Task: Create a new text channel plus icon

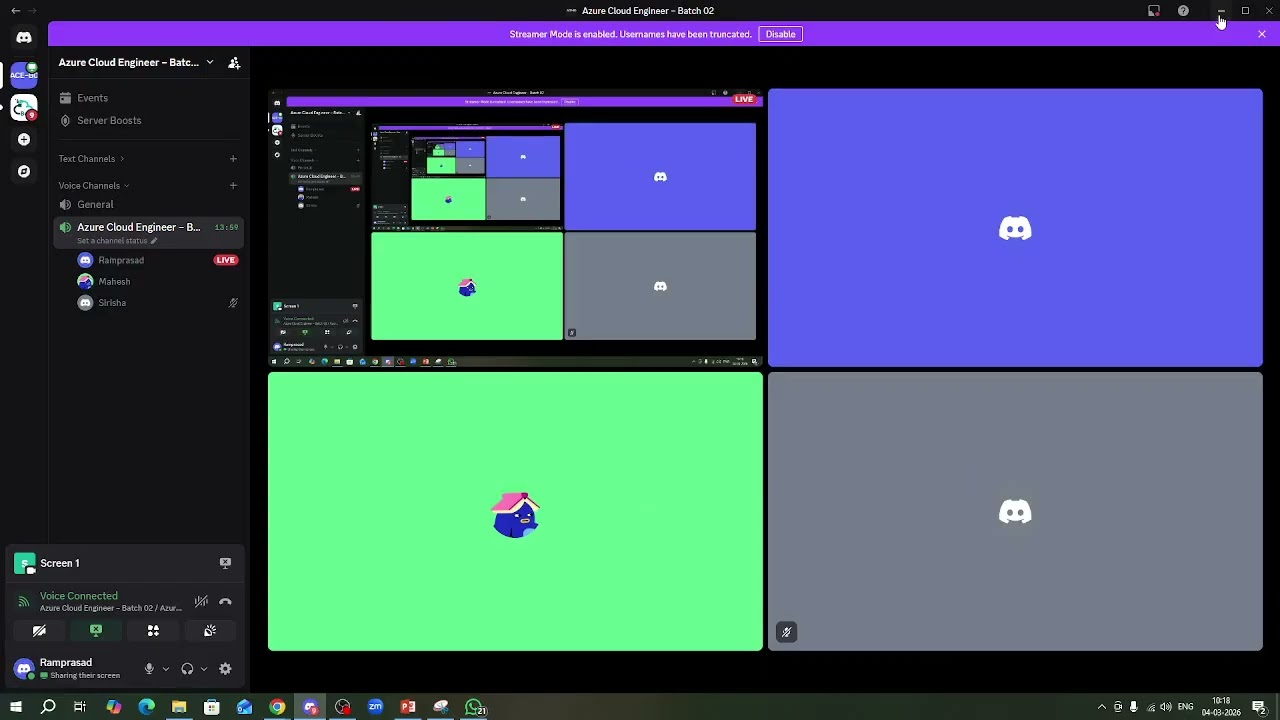Action: pyautogui.click(x=233, y=158)
